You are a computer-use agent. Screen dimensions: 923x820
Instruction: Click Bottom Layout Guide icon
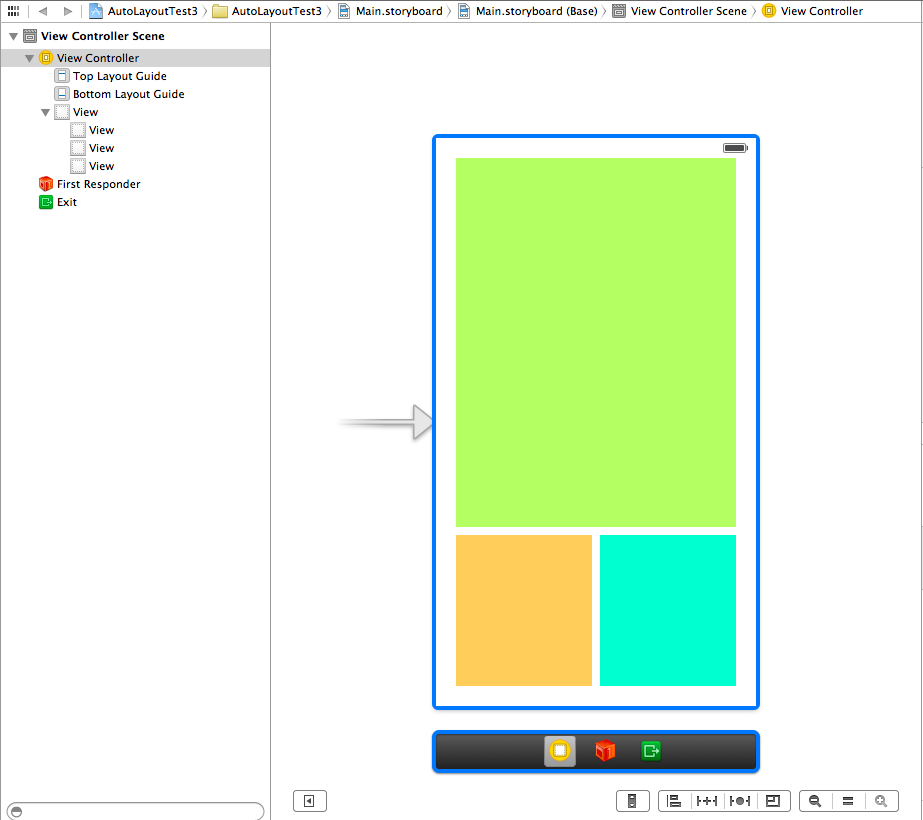coord(62,94)
